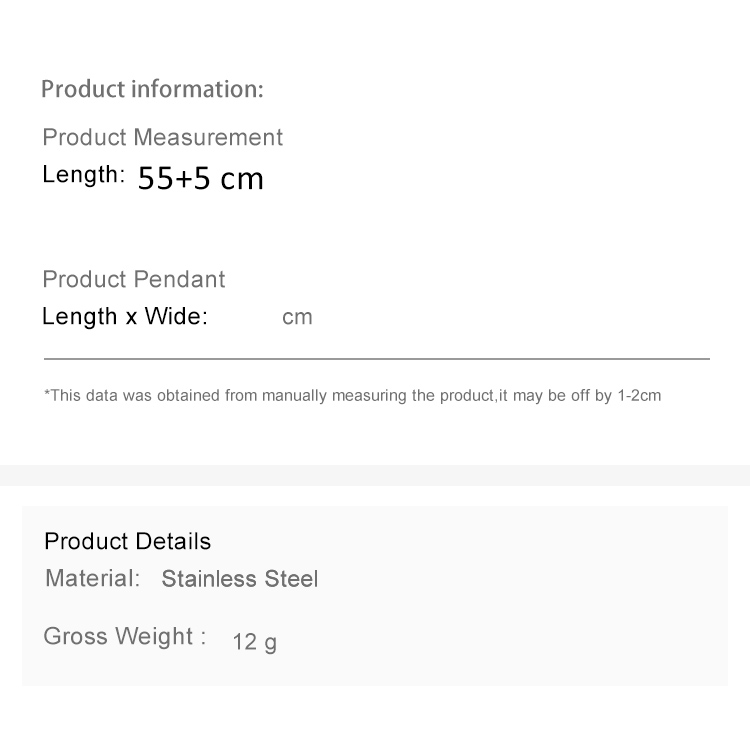
Task: Click the word 'Steel' in material
Action: click(291, 579)
